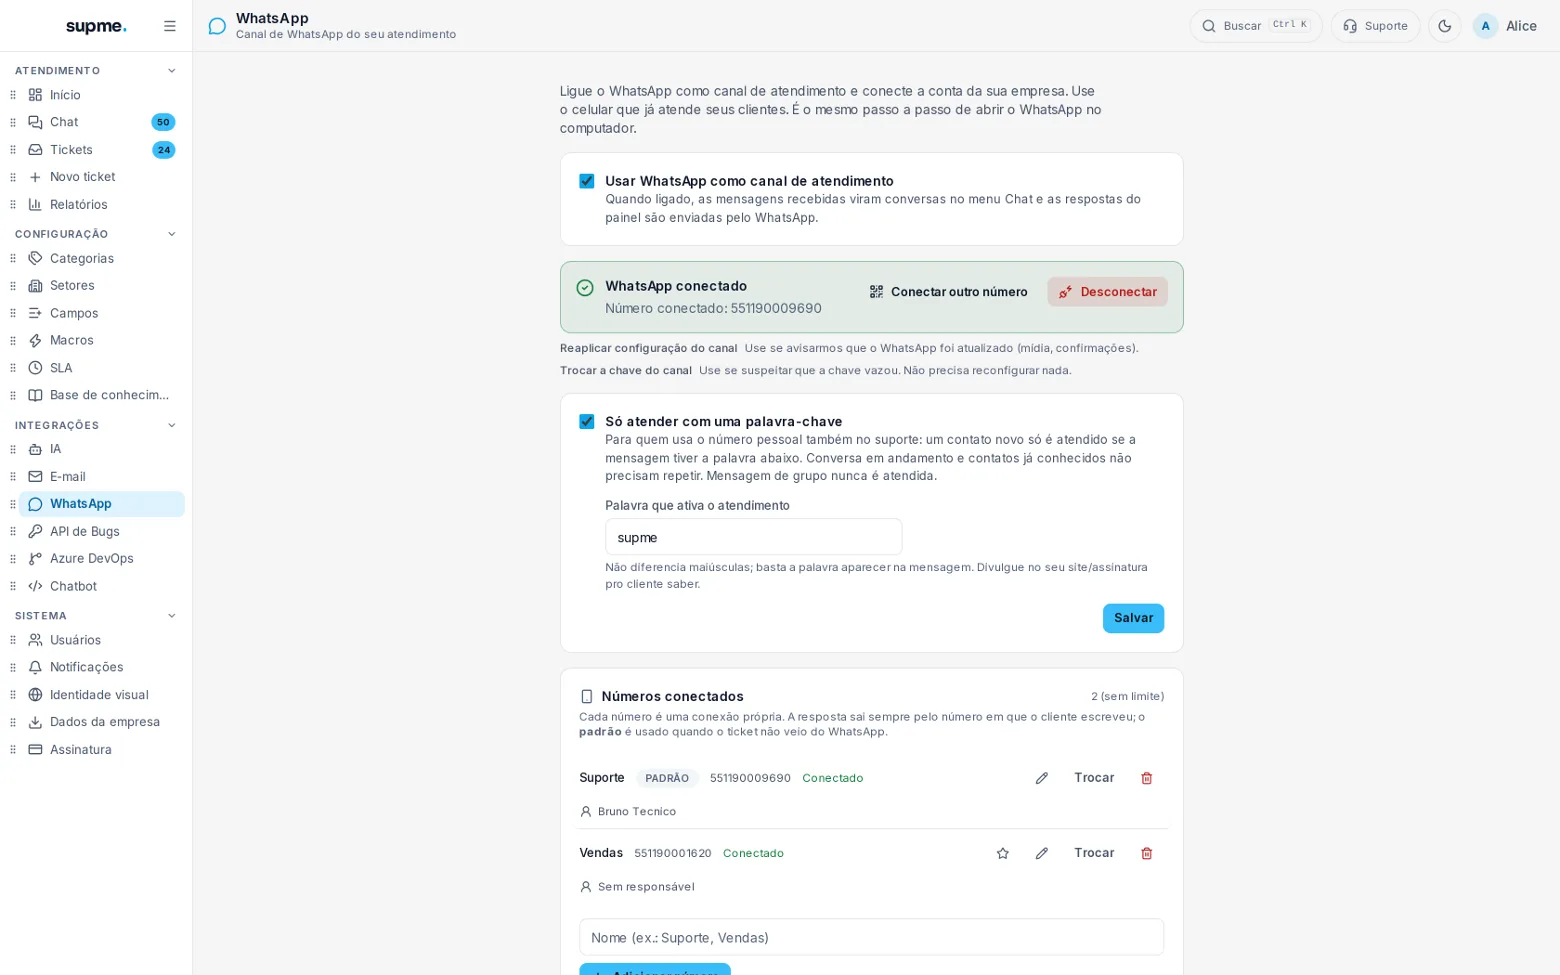Select WhatsApp in the sidebar
The width and height of the screenshot is (1560, 975).
tap(102, 504)
